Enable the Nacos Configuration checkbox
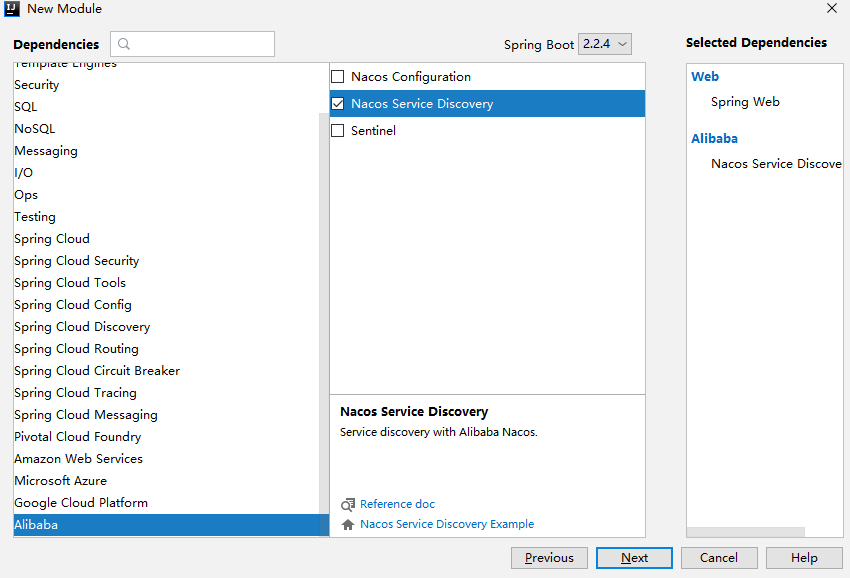Image resolution: width=850 pixels, height=578 pixels. click(x=338, y=77)
